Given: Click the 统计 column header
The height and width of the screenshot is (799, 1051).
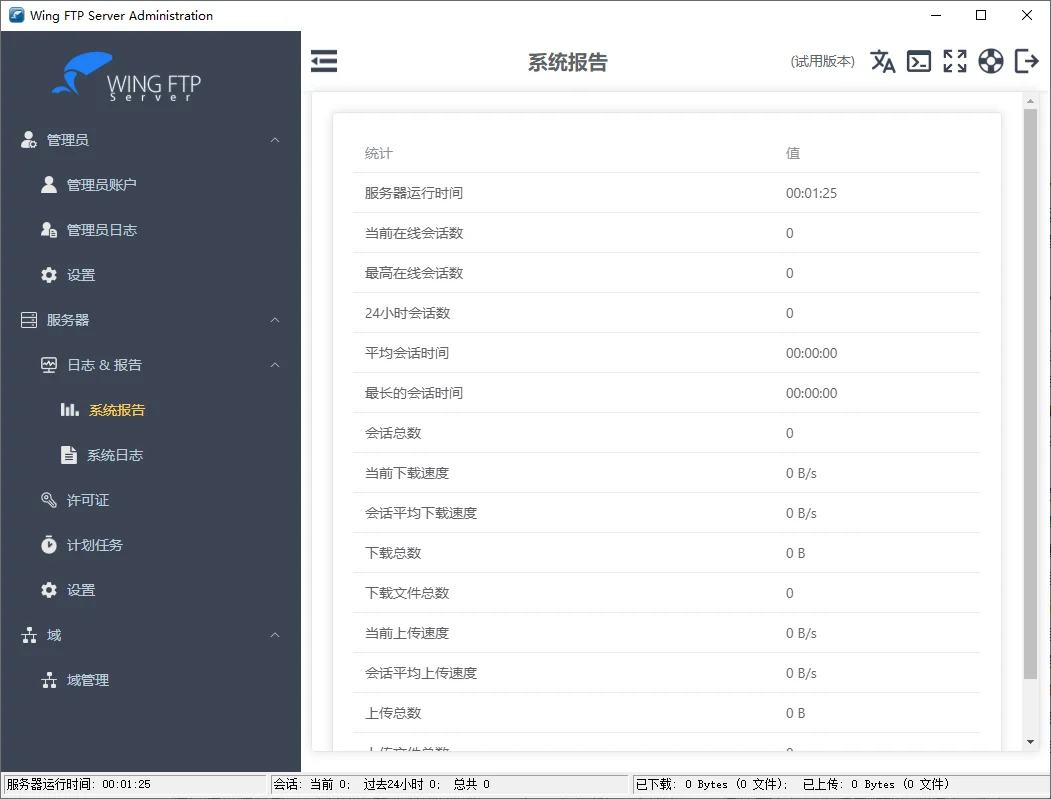Looking at the screenshot, I should [379, 153].
